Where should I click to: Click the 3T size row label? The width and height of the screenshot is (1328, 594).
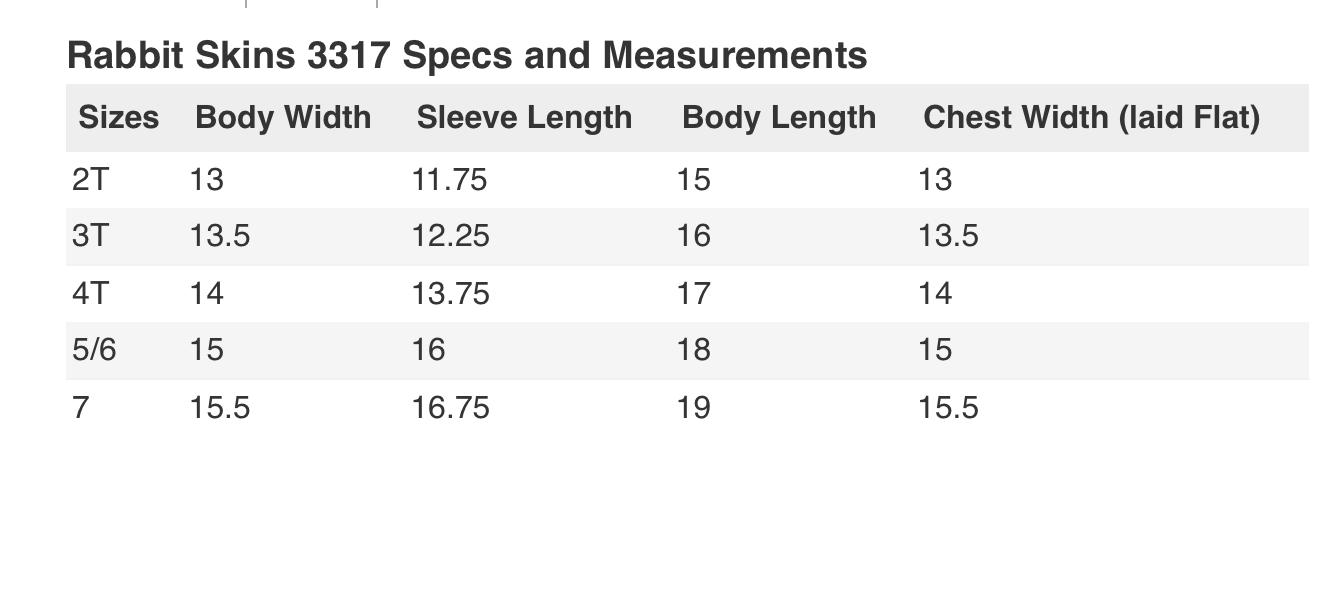click(90, 236)
